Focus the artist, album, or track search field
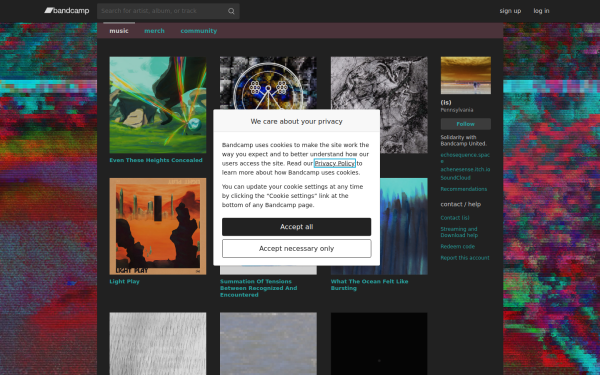 click(168, 11)
